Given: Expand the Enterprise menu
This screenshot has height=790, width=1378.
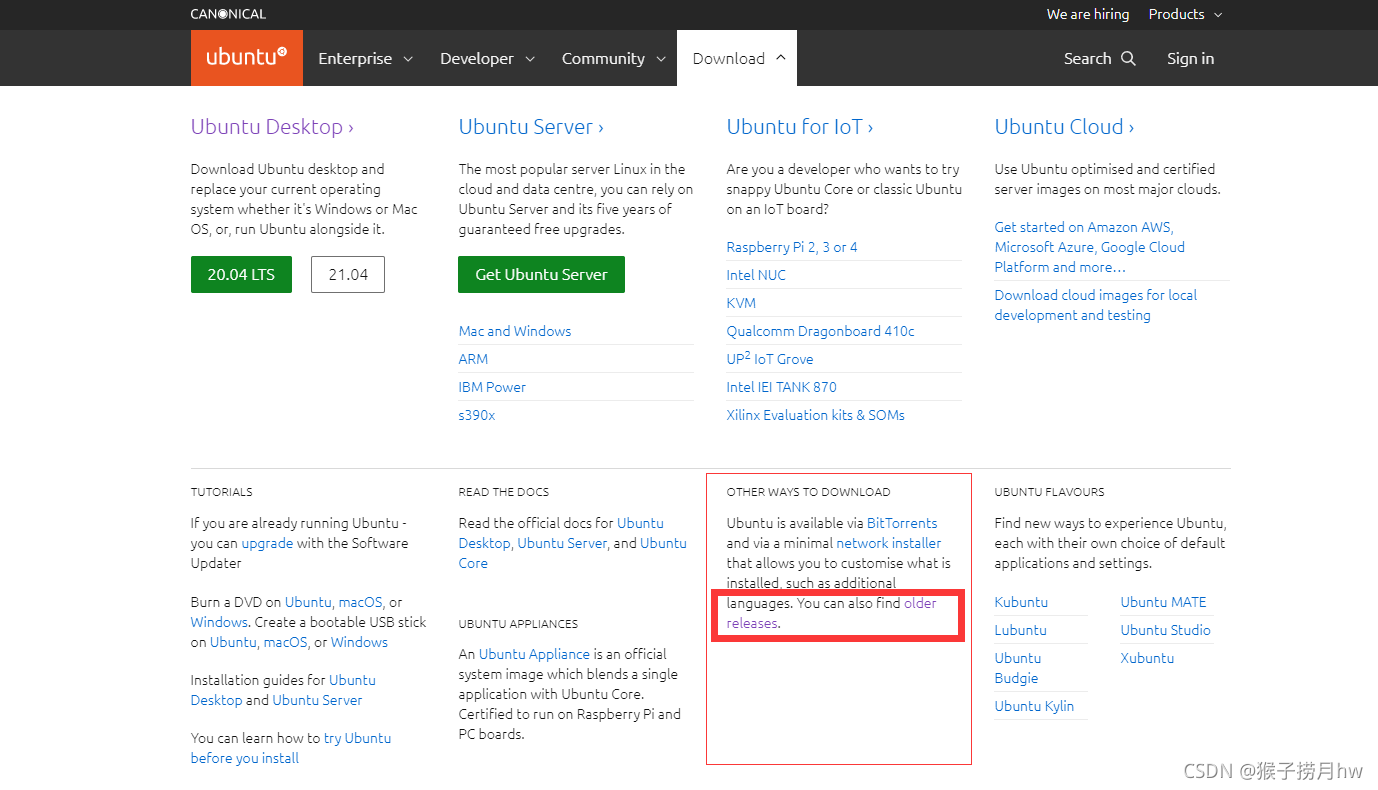Looking at the screenshot, I should (365, 58).
